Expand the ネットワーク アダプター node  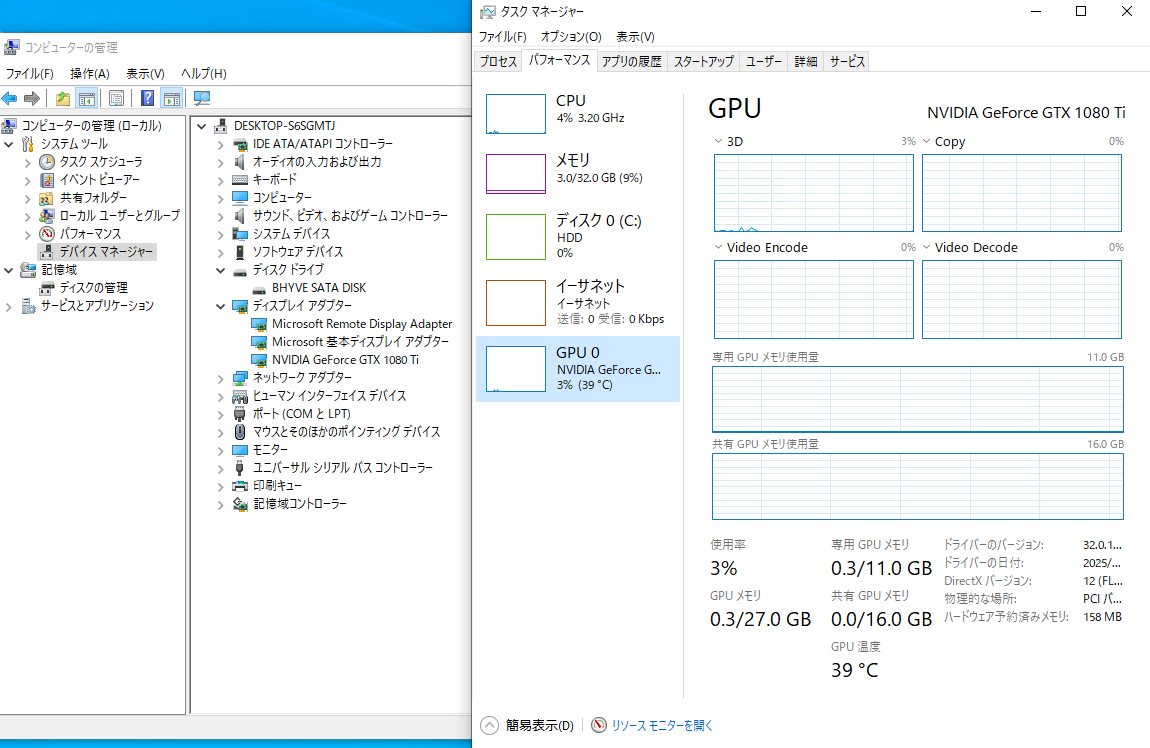pos(221,378)
